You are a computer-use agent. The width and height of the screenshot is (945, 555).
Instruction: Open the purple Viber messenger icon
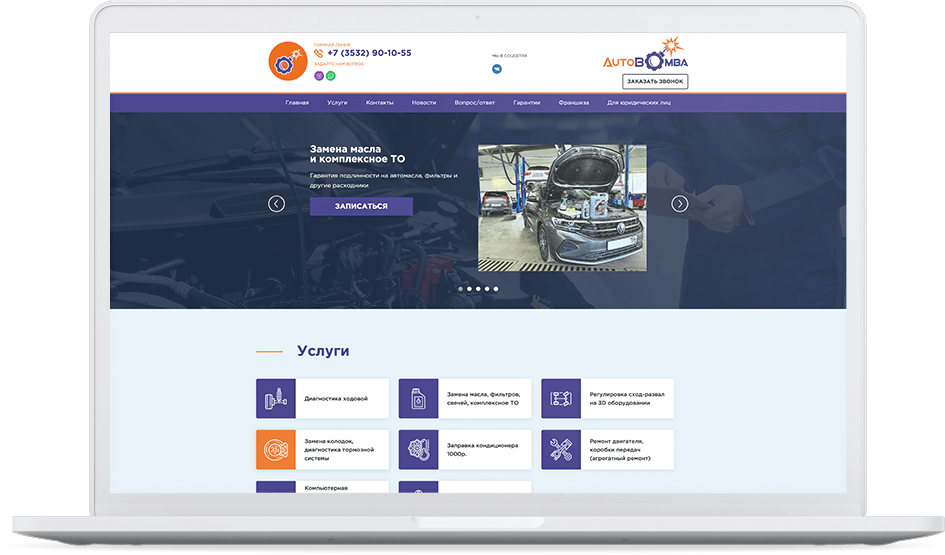coord(319,76)
